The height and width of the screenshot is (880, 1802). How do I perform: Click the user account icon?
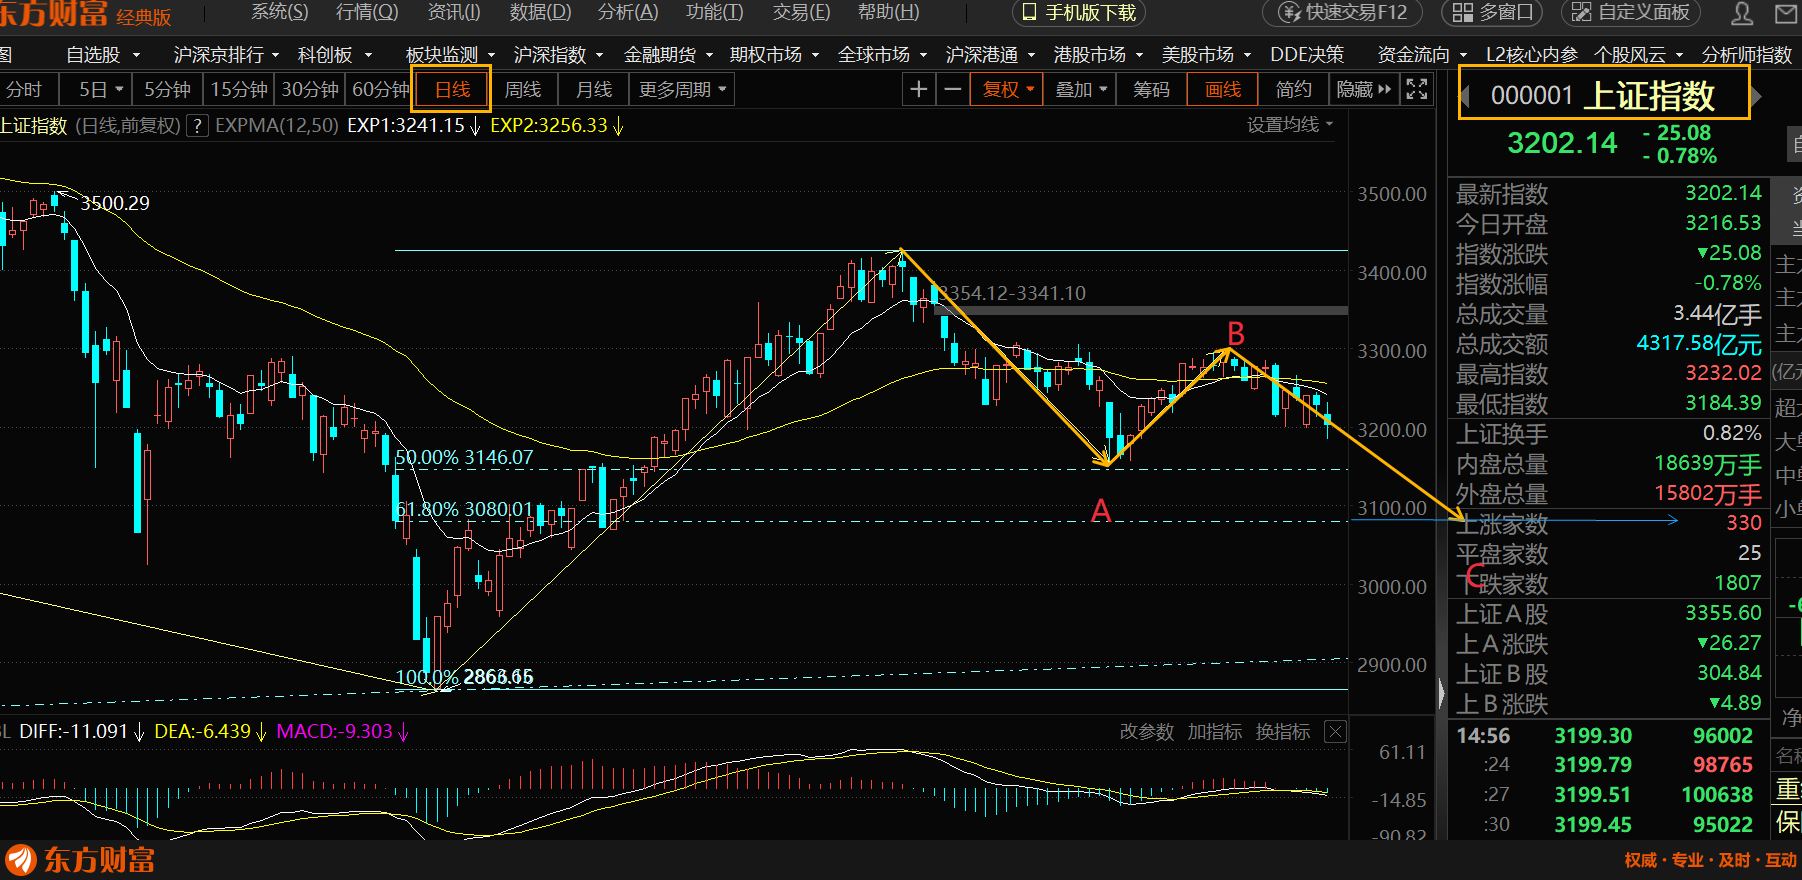point(1742,13)
